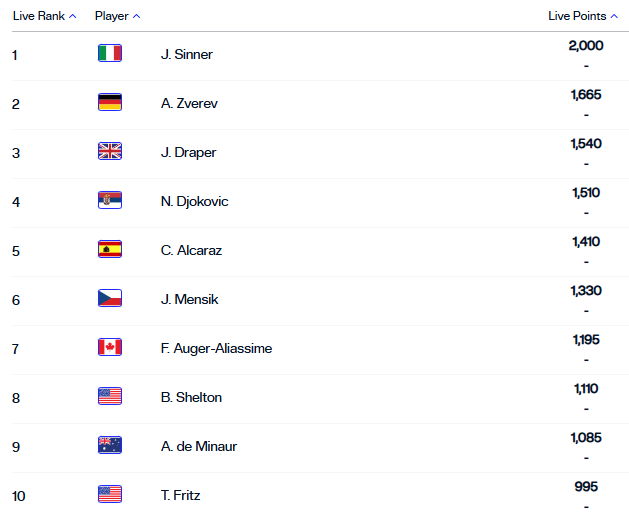This screenshot has height=520, width=629.
Task: Click the British flag beside J. Draper
Action: 110,152
